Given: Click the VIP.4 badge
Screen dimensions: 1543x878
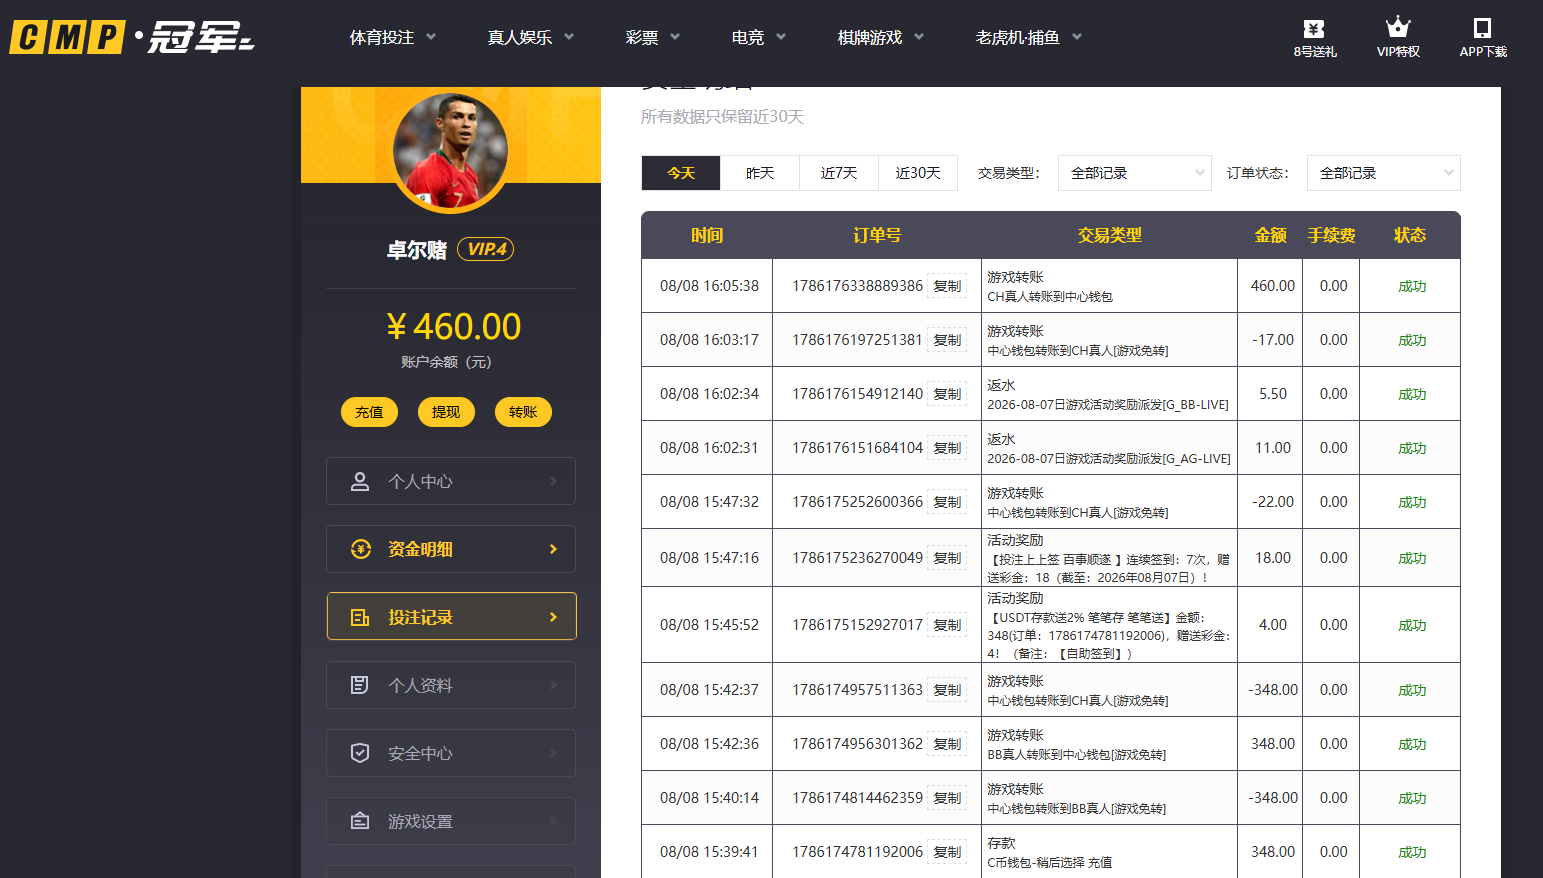Looking at the screenshot, I should (486, 249).
